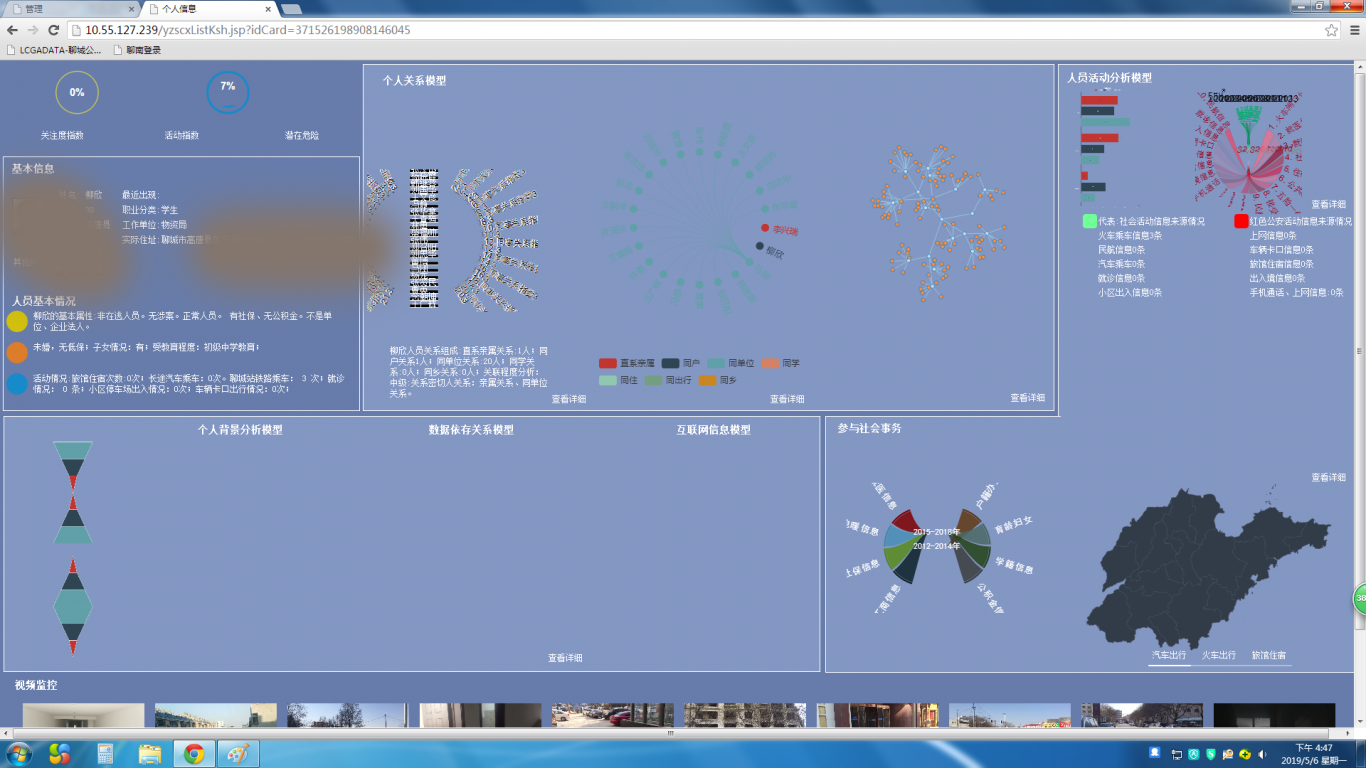
Task: Click the browser forward arrow
Action: 33,30
